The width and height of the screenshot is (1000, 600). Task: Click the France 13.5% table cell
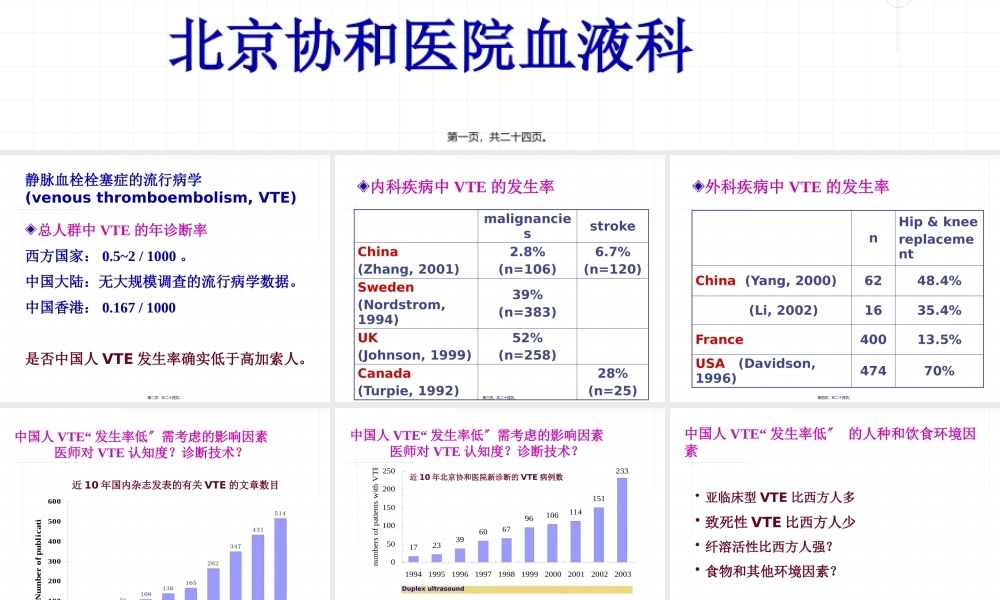[x=941, y=340]
